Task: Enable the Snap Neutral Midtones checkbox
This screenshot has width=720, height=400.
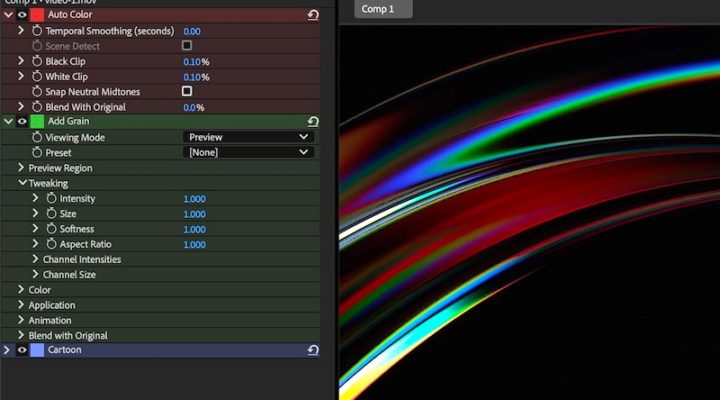Action: click(187, 91)
